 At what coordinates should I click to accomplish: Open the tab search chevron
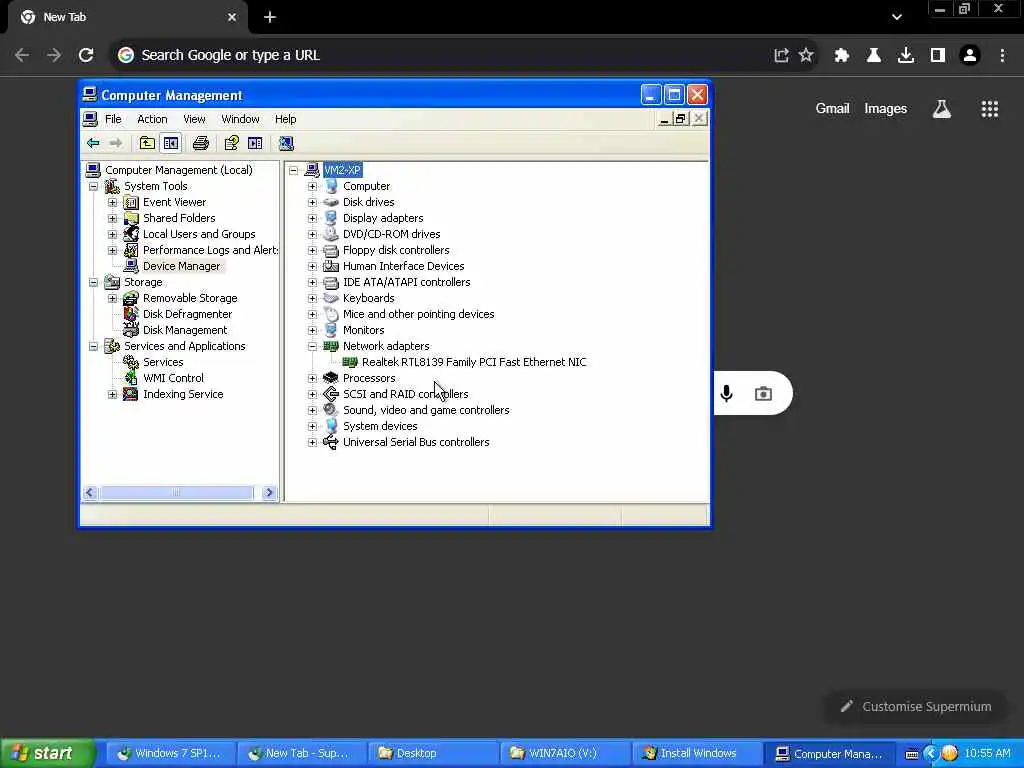(897, 18)
